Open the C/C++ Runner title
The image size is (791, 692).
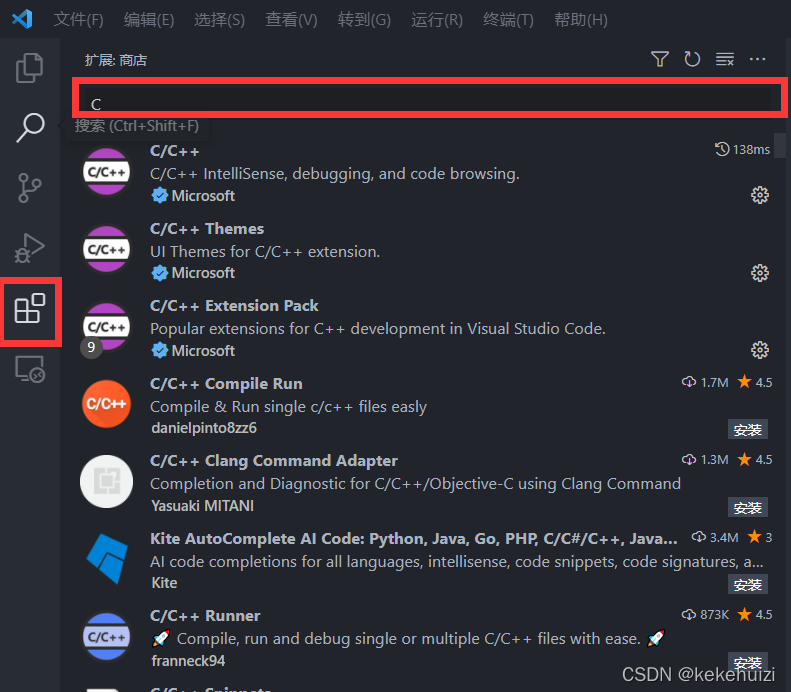[x=205, y=616]
